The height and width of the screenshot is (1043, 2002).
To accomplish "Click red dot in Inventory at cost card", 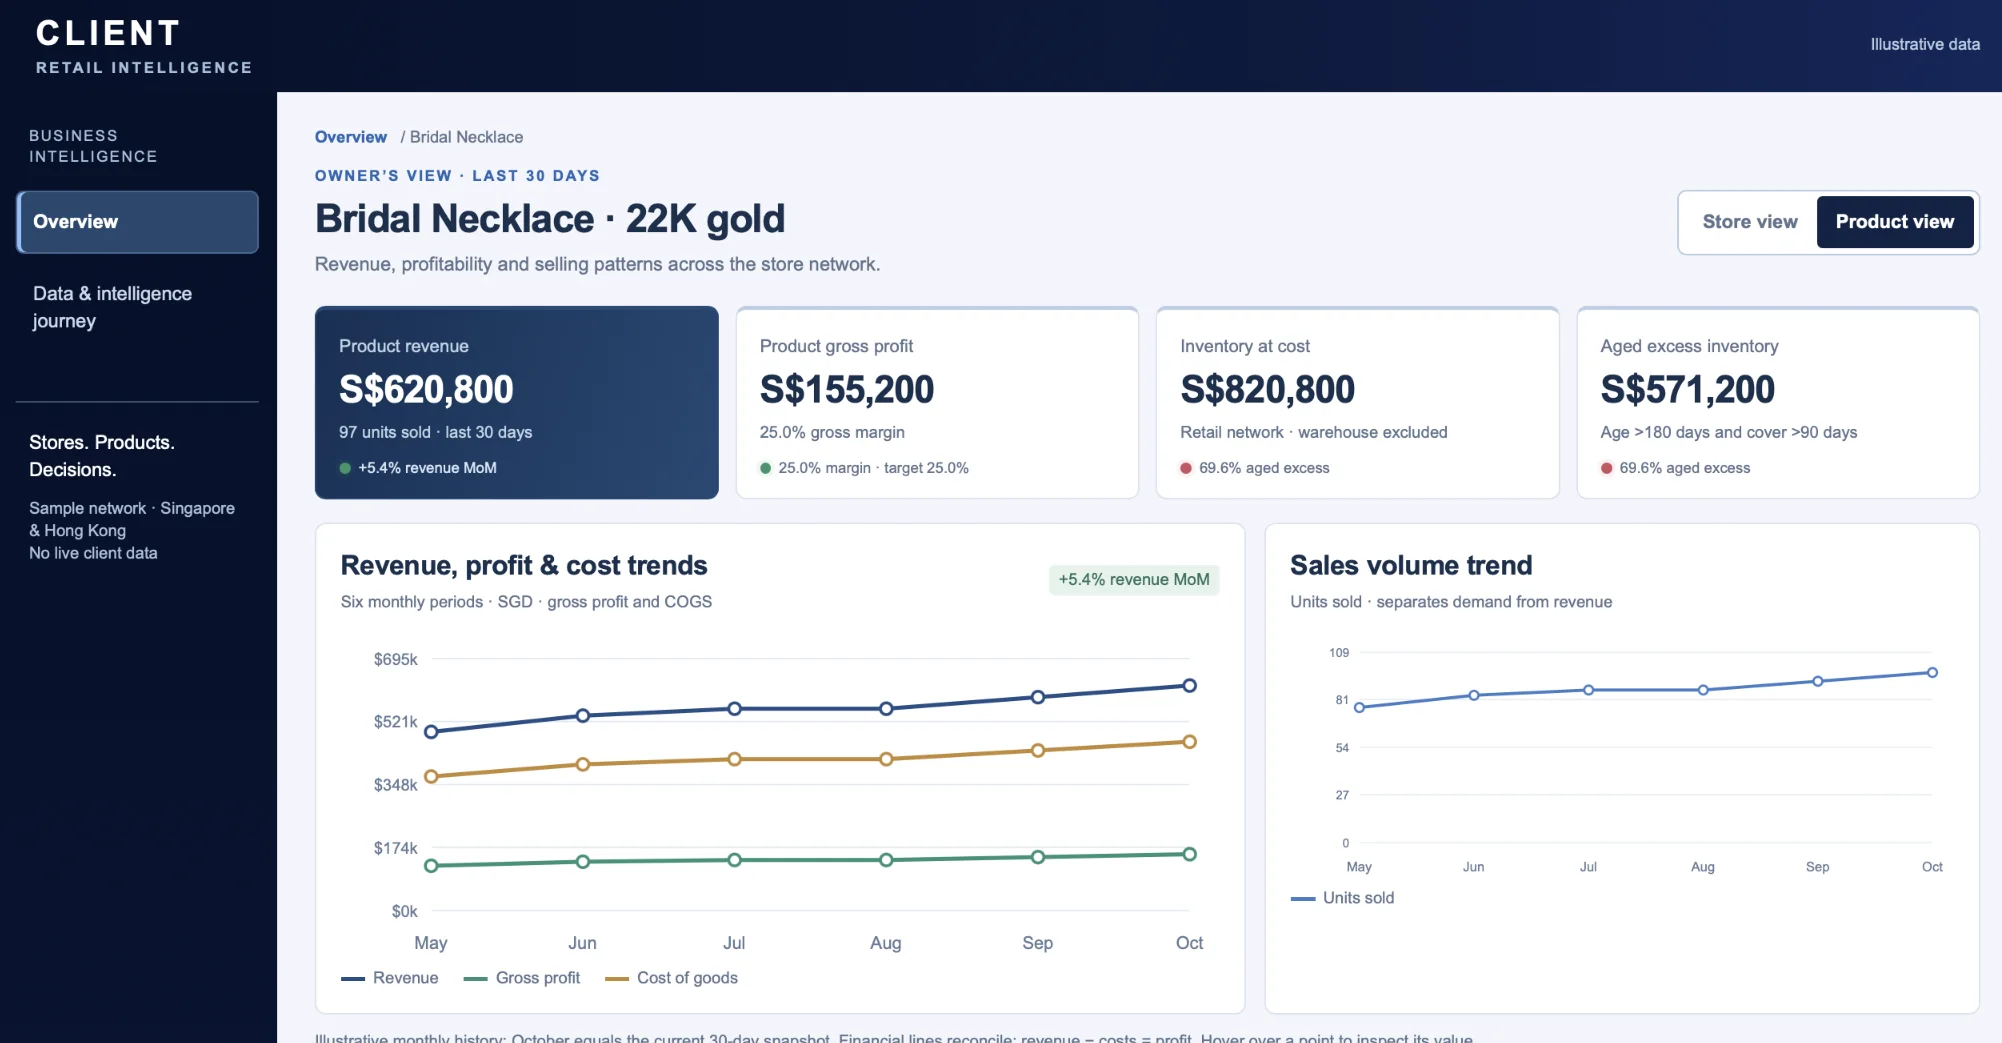I will (x=1186, y=468).
